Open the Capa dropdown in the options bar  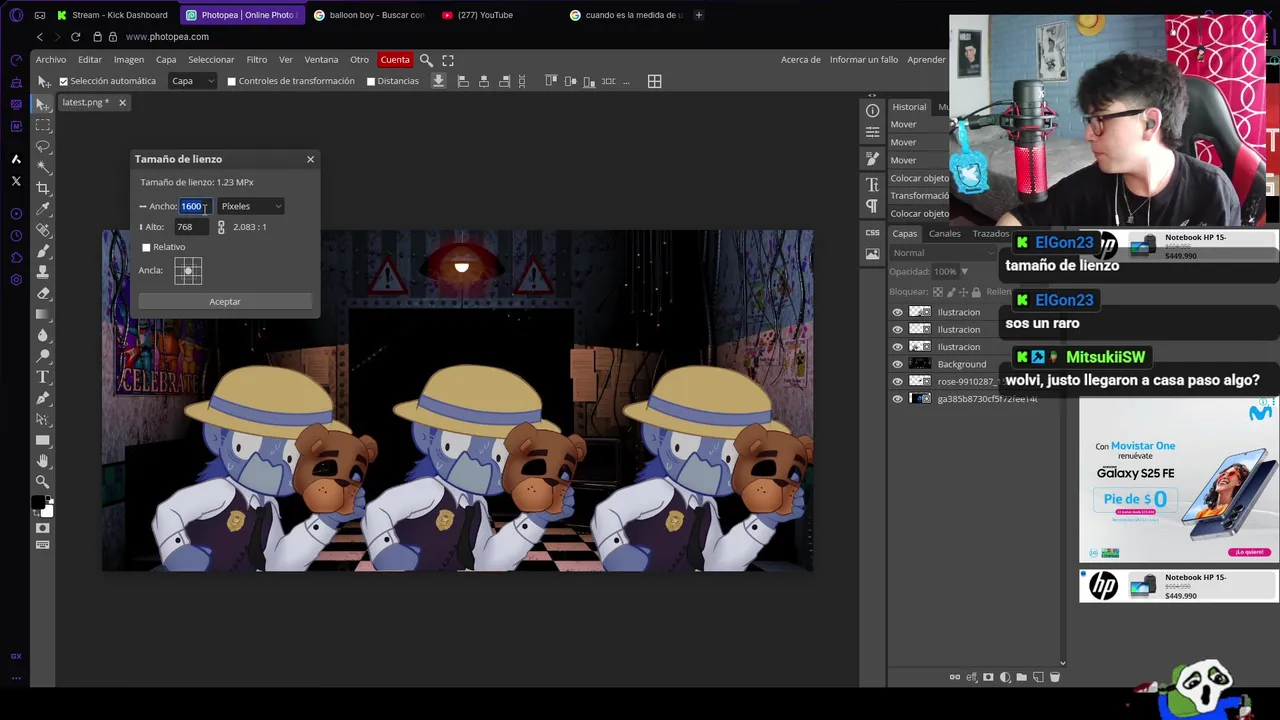[192, 81]
